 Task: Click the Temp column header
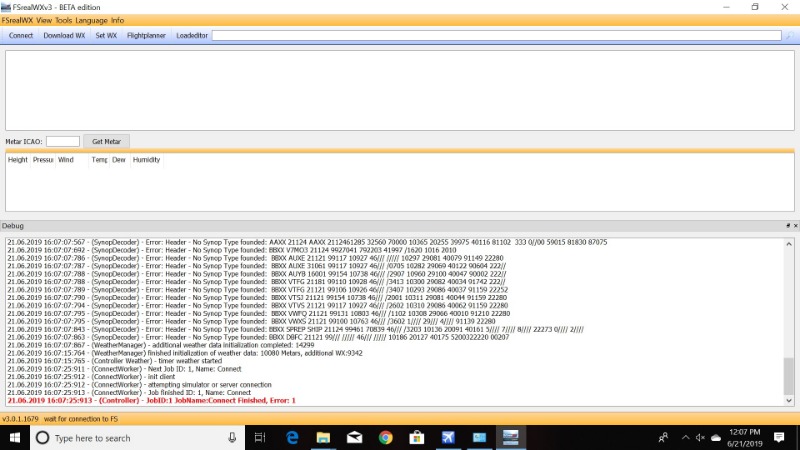point(99,160)
